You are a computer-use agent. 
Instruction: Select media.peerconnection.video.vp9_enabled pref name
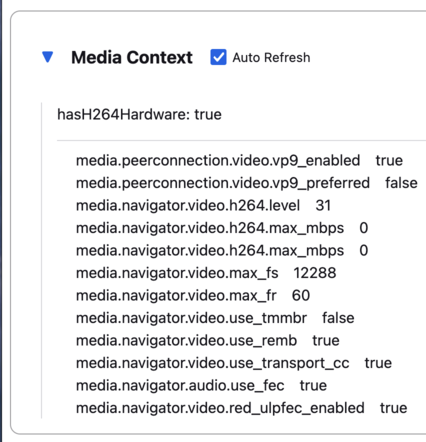coord(218,161)
